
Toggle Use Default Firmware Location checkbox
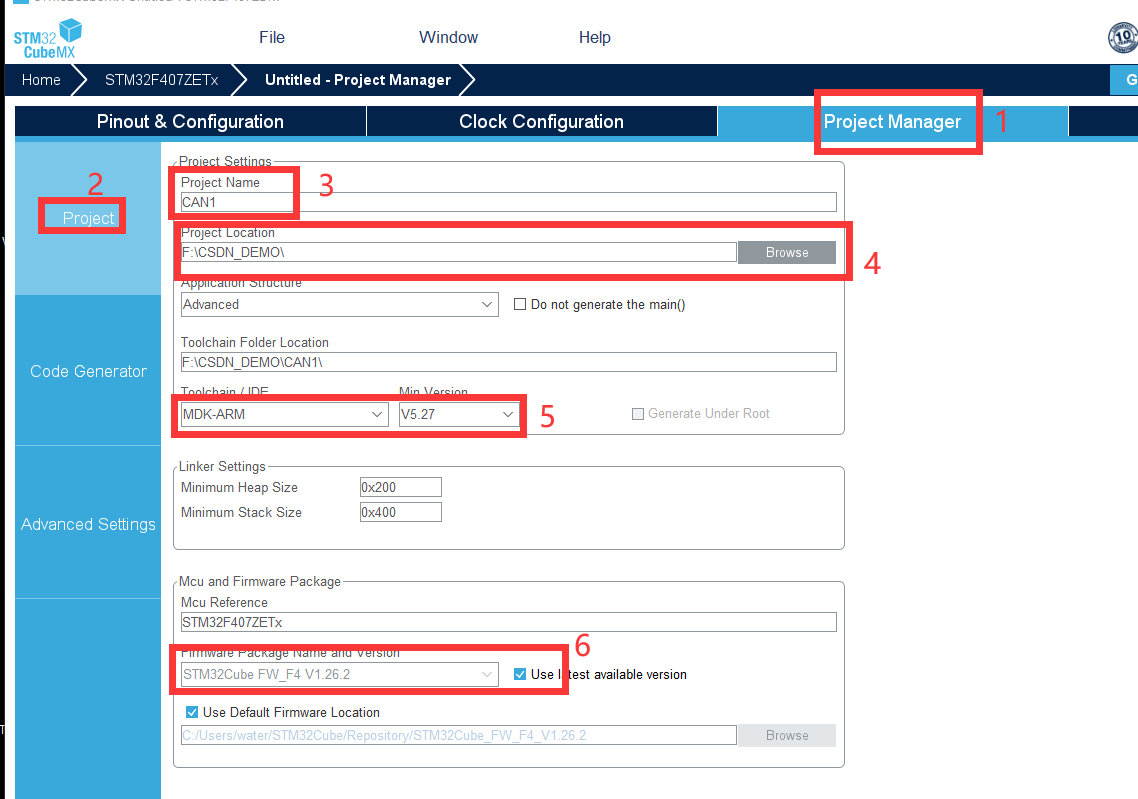(192, 712)
